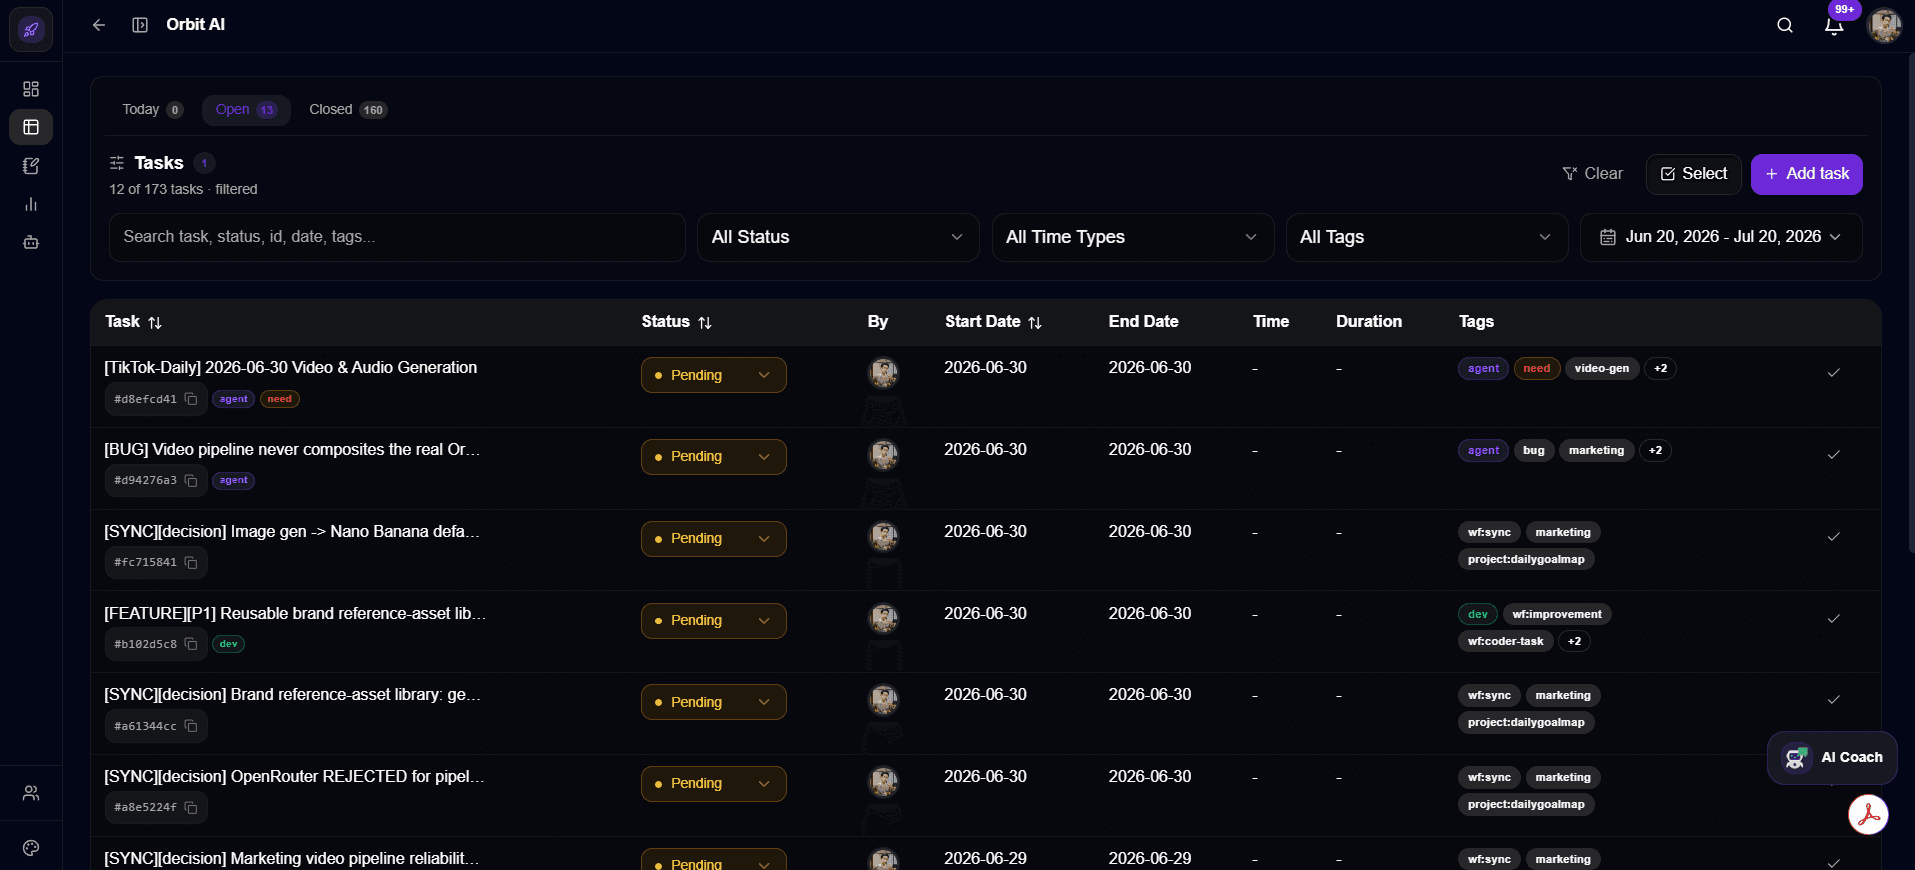Open the robot agent icon in sidebar

point(31,242)
